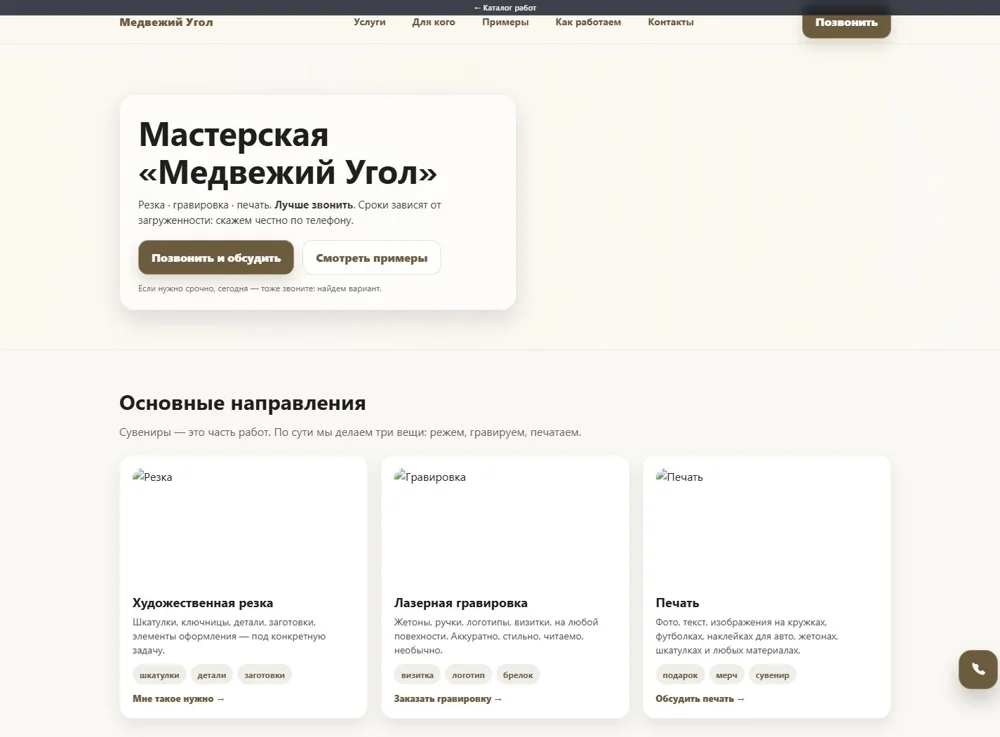Select the сувенир tag
Viewport: 1000px width, 737px height.
point(772,675)
